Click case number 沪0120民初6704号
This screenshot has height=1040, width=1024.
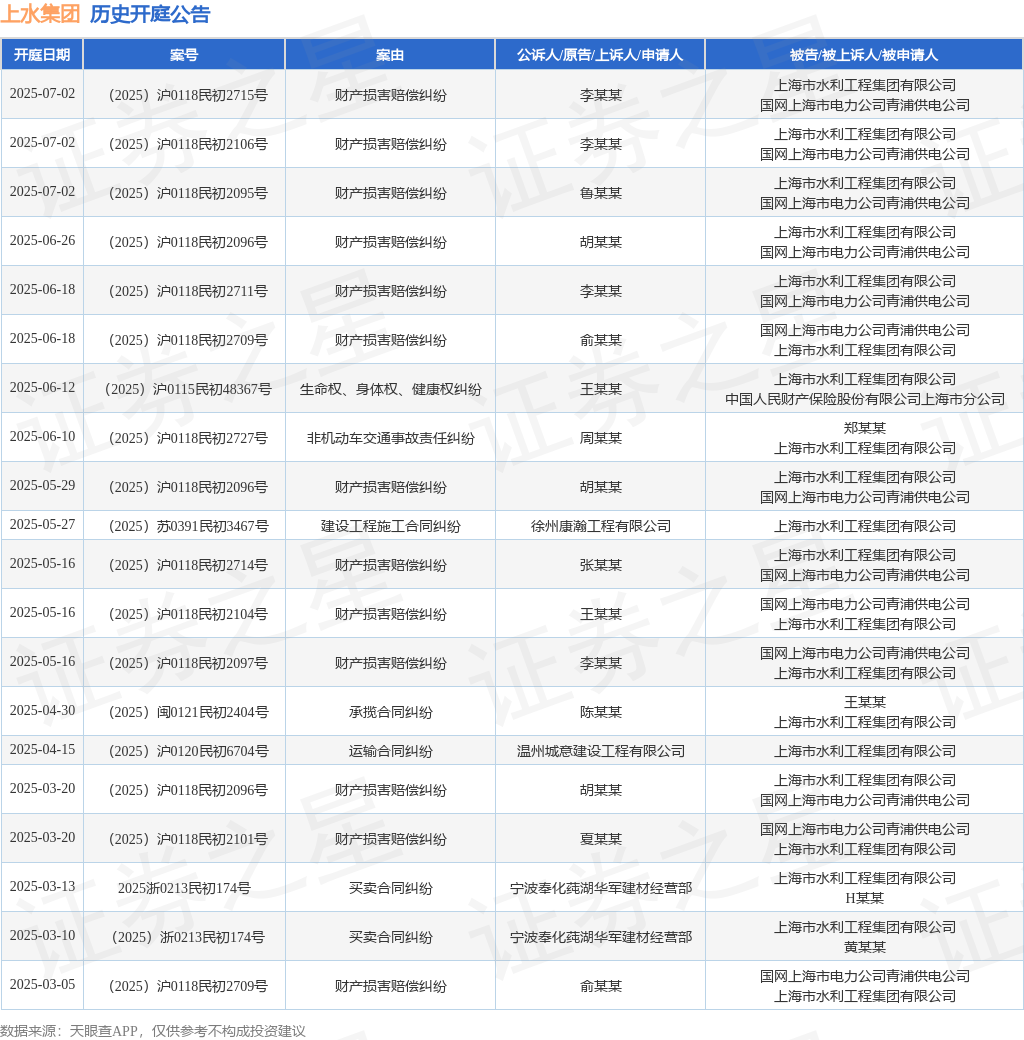(x=188, y=751)
